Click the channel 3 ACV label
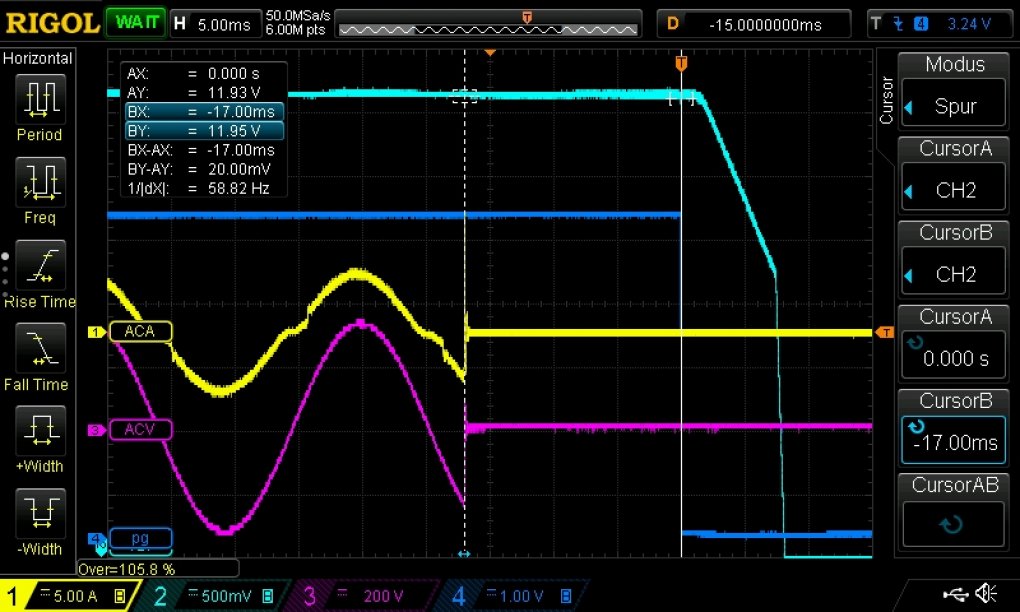The width and height of the screenshot is (1020, 612). (140, 429)
